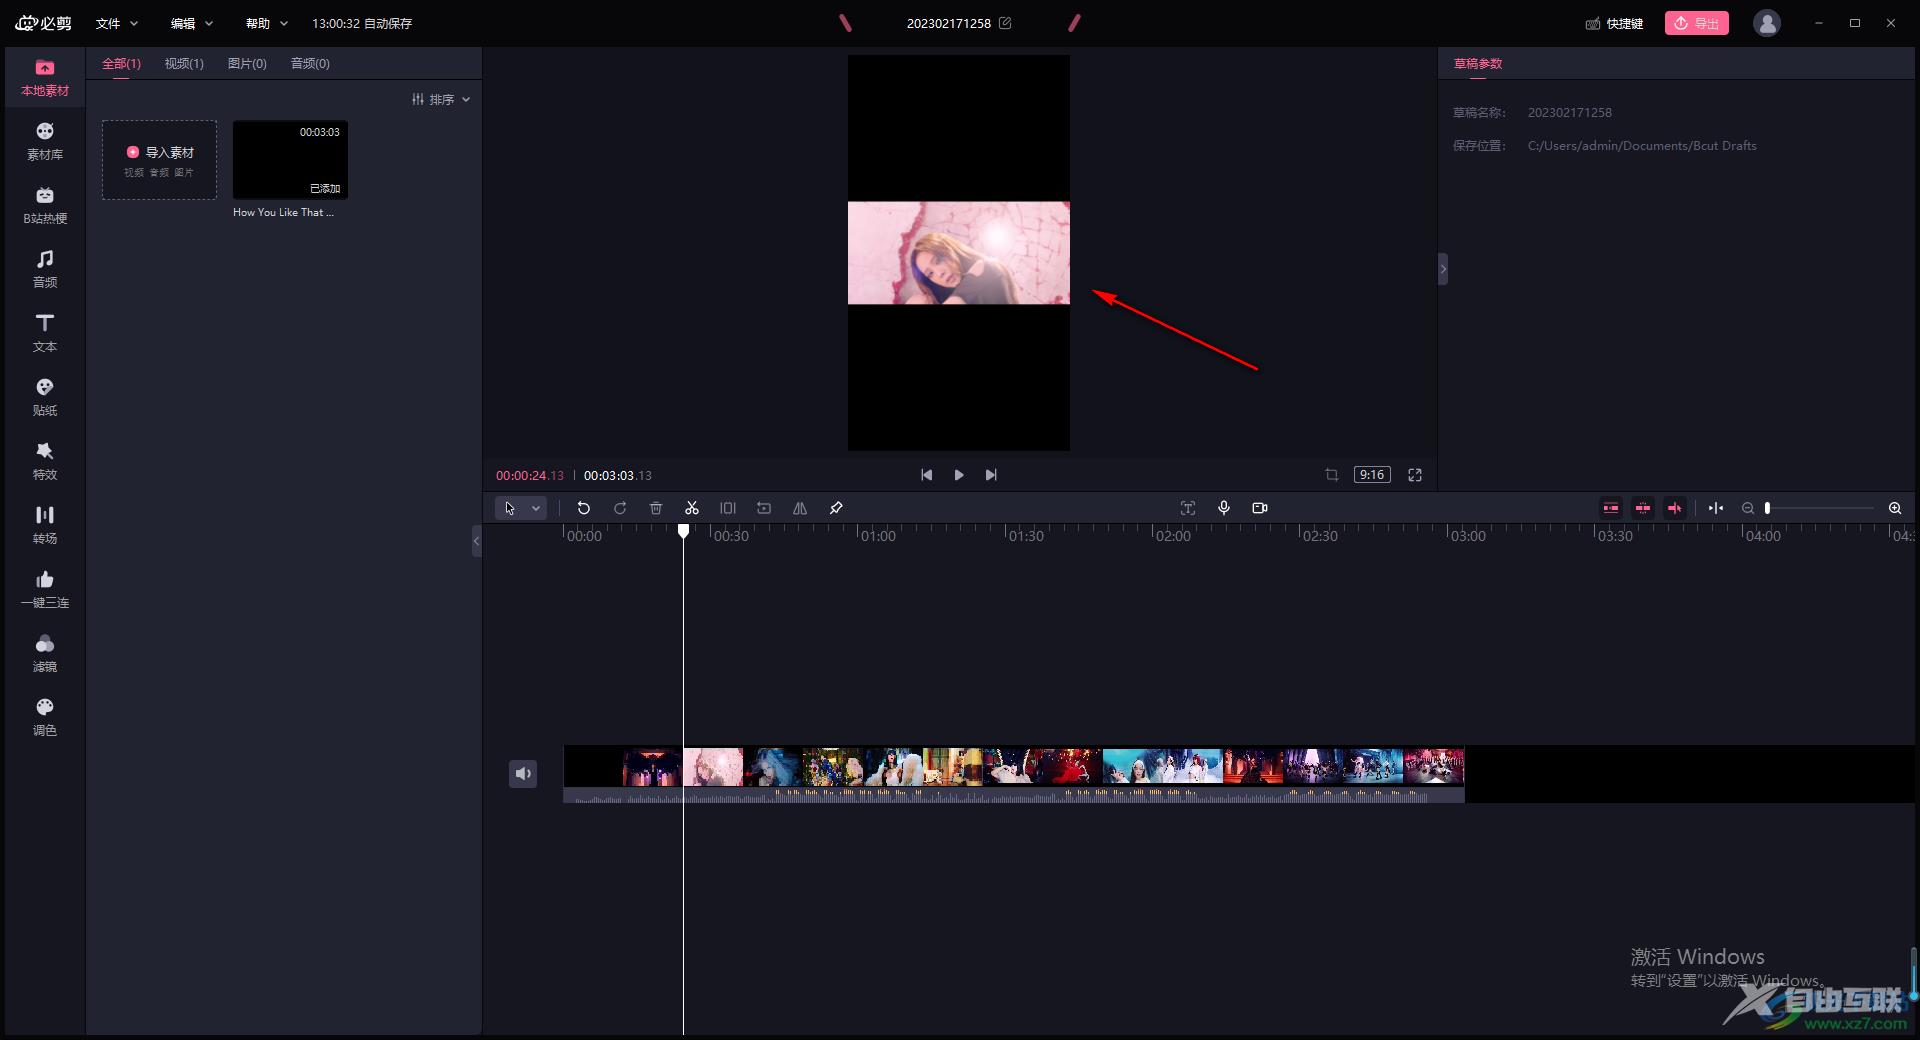The image size is (1920, 1040).
Task: Open the 素材库 material library
Action: 45,142
